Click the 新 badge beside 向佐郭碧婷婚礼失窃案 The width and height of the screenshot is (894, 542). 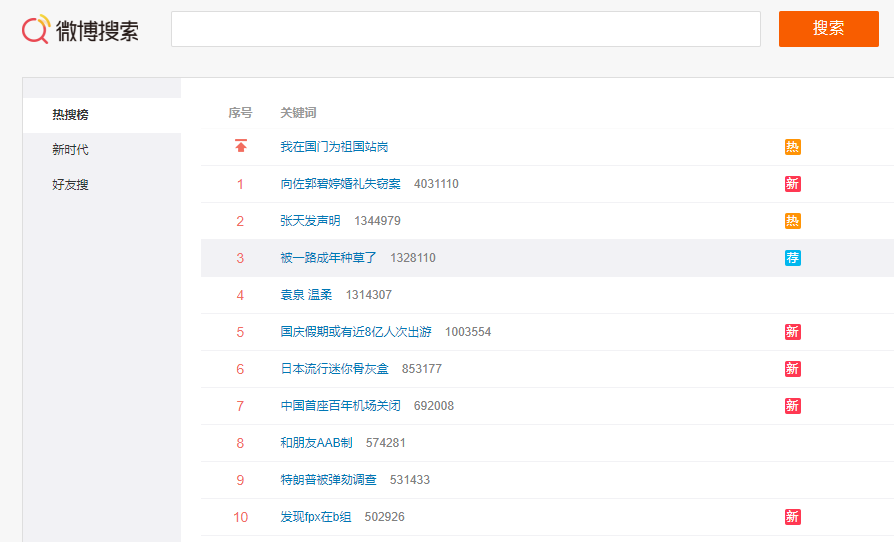pyautogui.click(x=793, y=184)
